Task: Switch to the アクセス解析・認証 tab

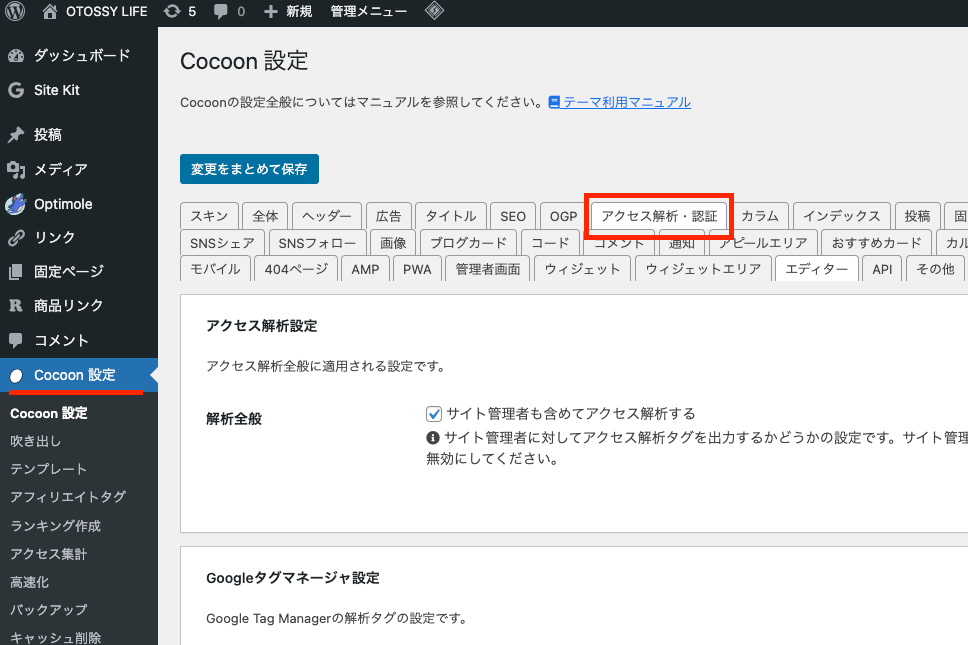Action: click(659, 216)
